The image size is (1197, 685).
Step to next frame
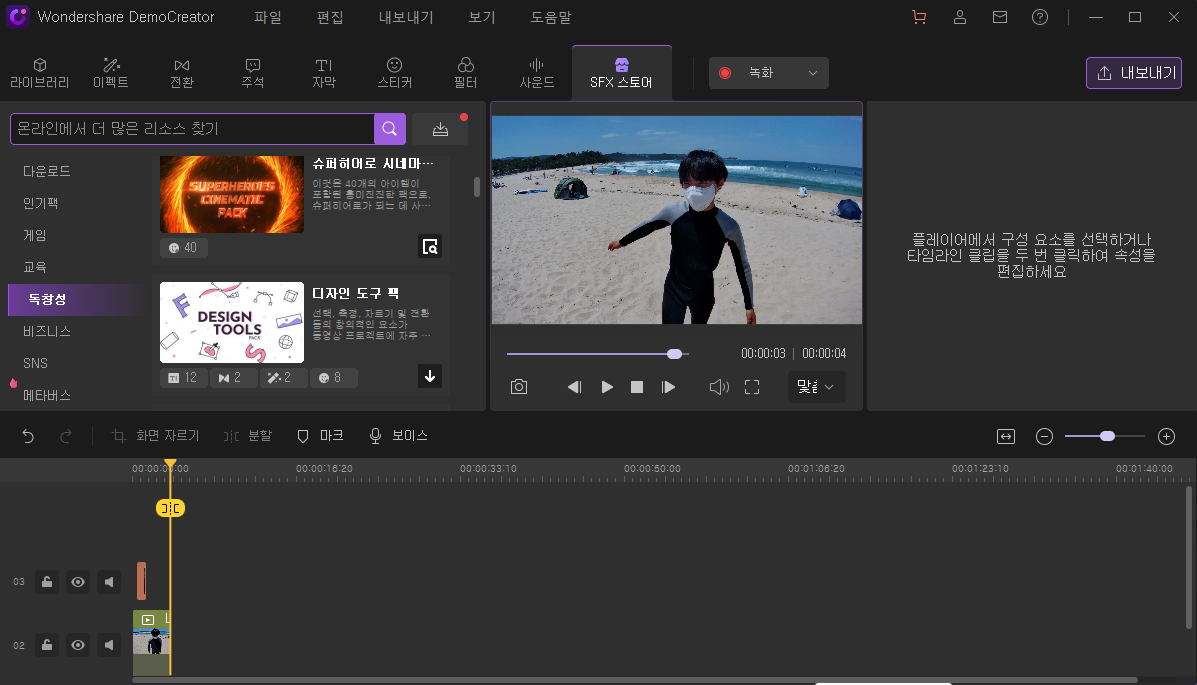668,387
